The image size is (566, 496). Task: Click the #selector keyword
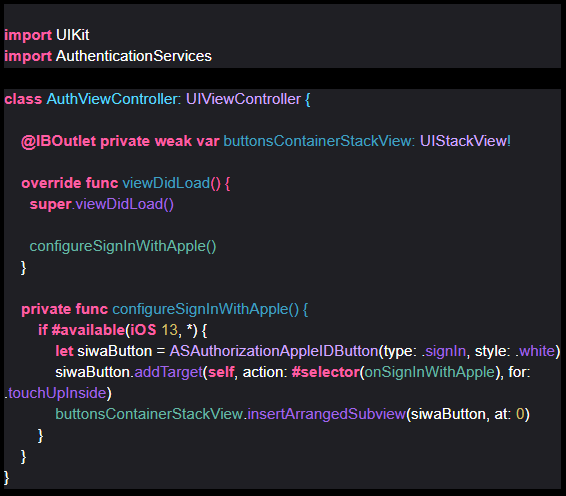(x=326, y=372)
